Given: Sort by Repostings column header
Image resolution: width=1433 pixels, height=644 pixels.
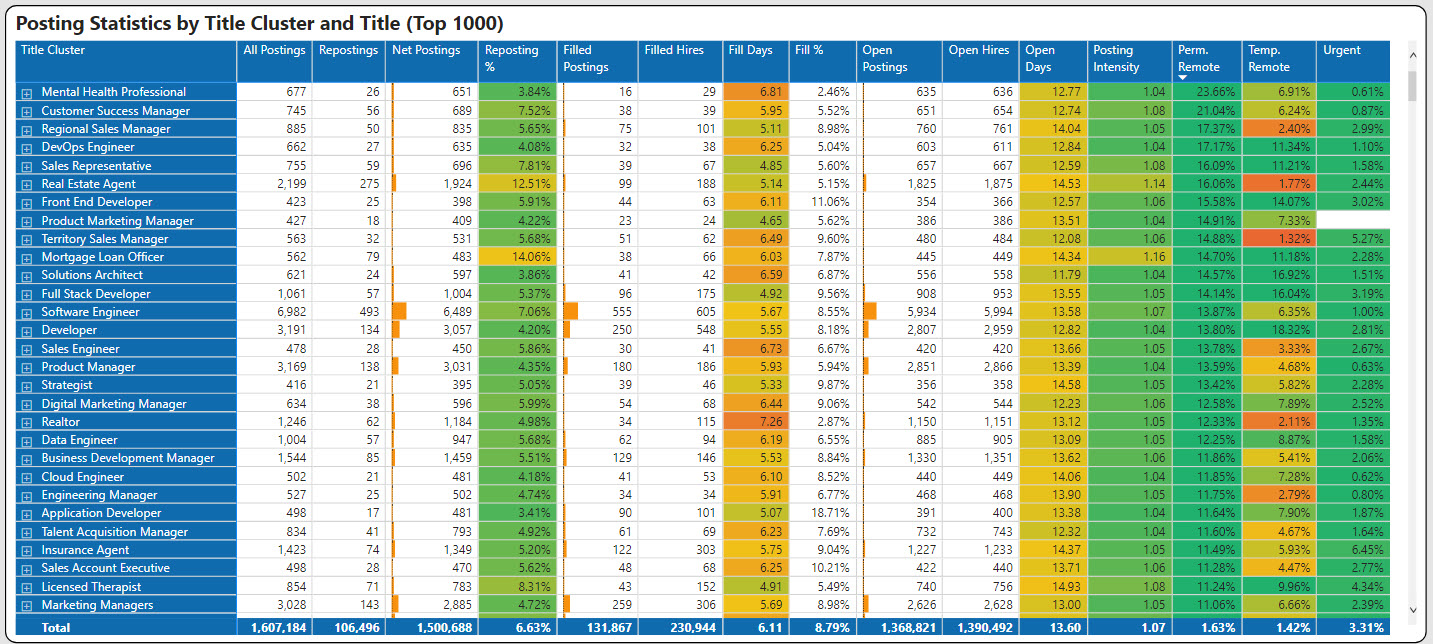Looking at the screenshot, I should click(x=349, y=61).
